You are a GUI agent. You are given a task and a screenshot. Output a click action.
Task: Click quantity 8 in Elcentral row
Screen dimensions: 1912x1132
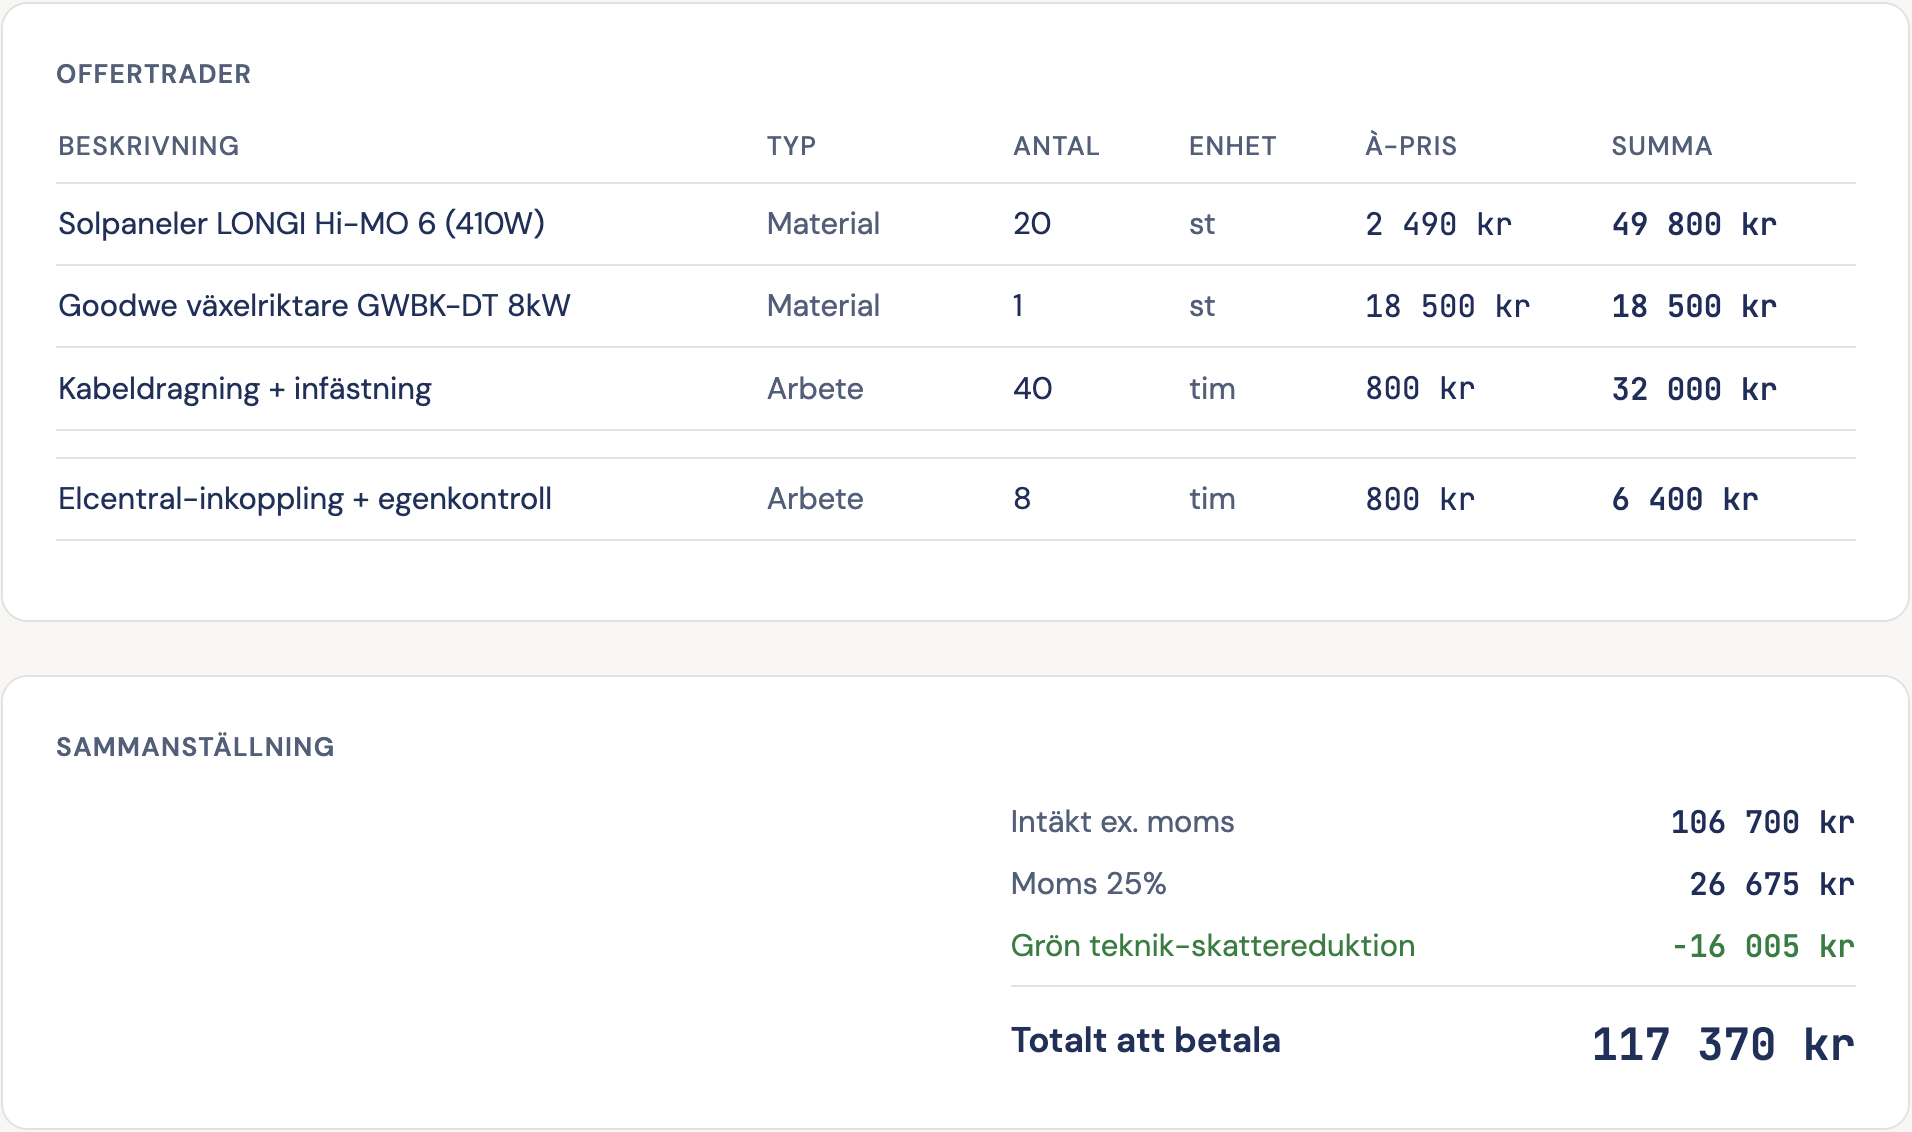tap(1022, 498)
